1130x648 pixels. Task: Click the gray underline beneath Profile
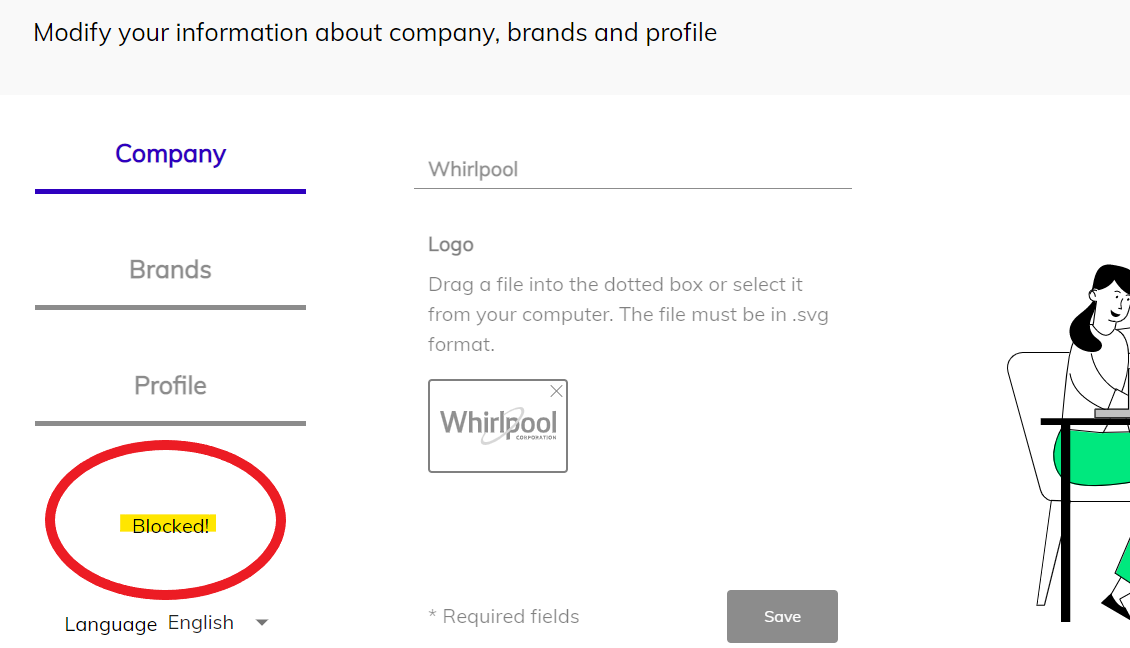tap(170, 423)
